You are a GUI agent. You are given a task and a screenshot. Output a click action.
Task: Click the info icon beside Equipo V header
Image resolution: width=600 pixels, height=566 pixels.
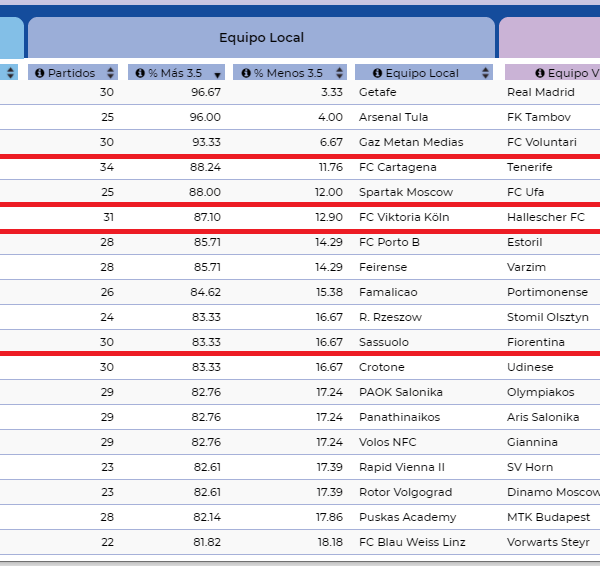(540, 73)
